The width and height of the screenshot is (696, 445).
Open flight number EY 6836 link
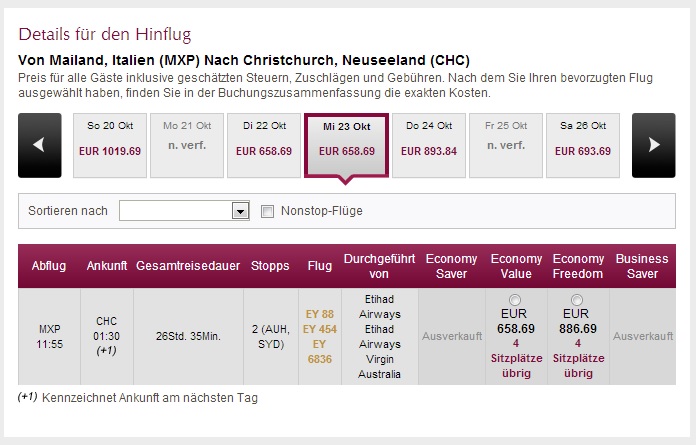[x=320, y=352]
